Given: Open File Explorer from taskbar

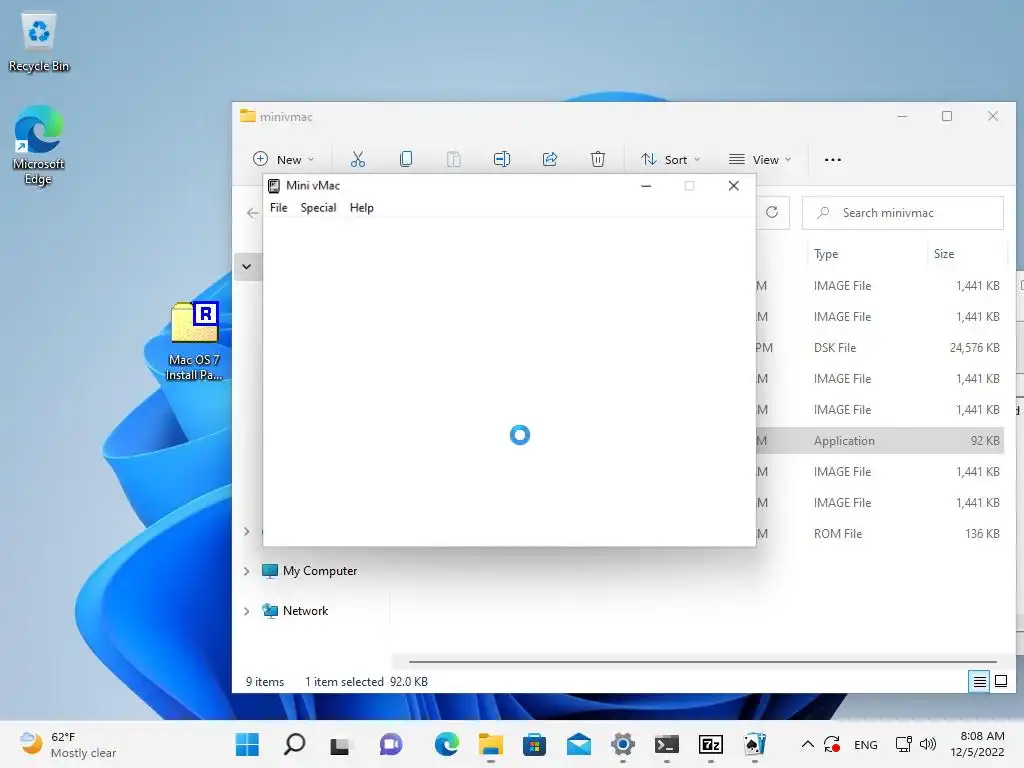Looking at the screenshot, I should click(x=490, y=744).
